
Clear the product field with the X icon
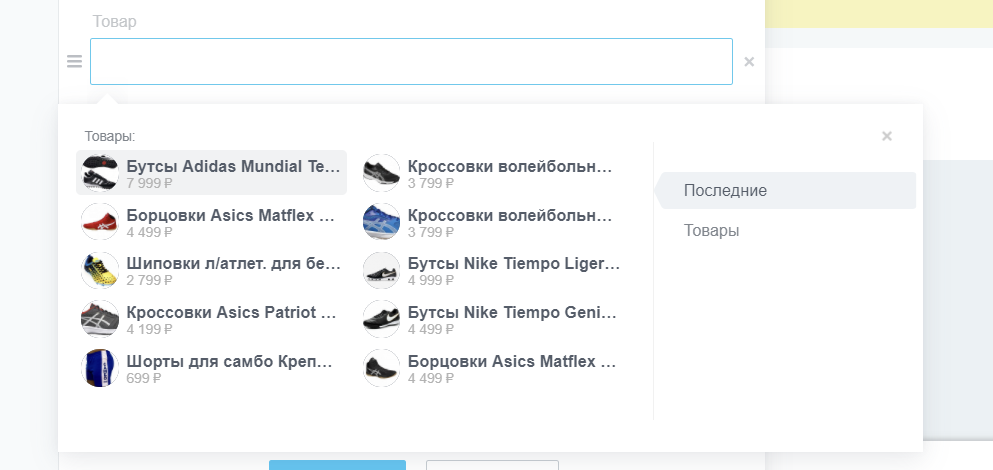click(x=749, y=61)
